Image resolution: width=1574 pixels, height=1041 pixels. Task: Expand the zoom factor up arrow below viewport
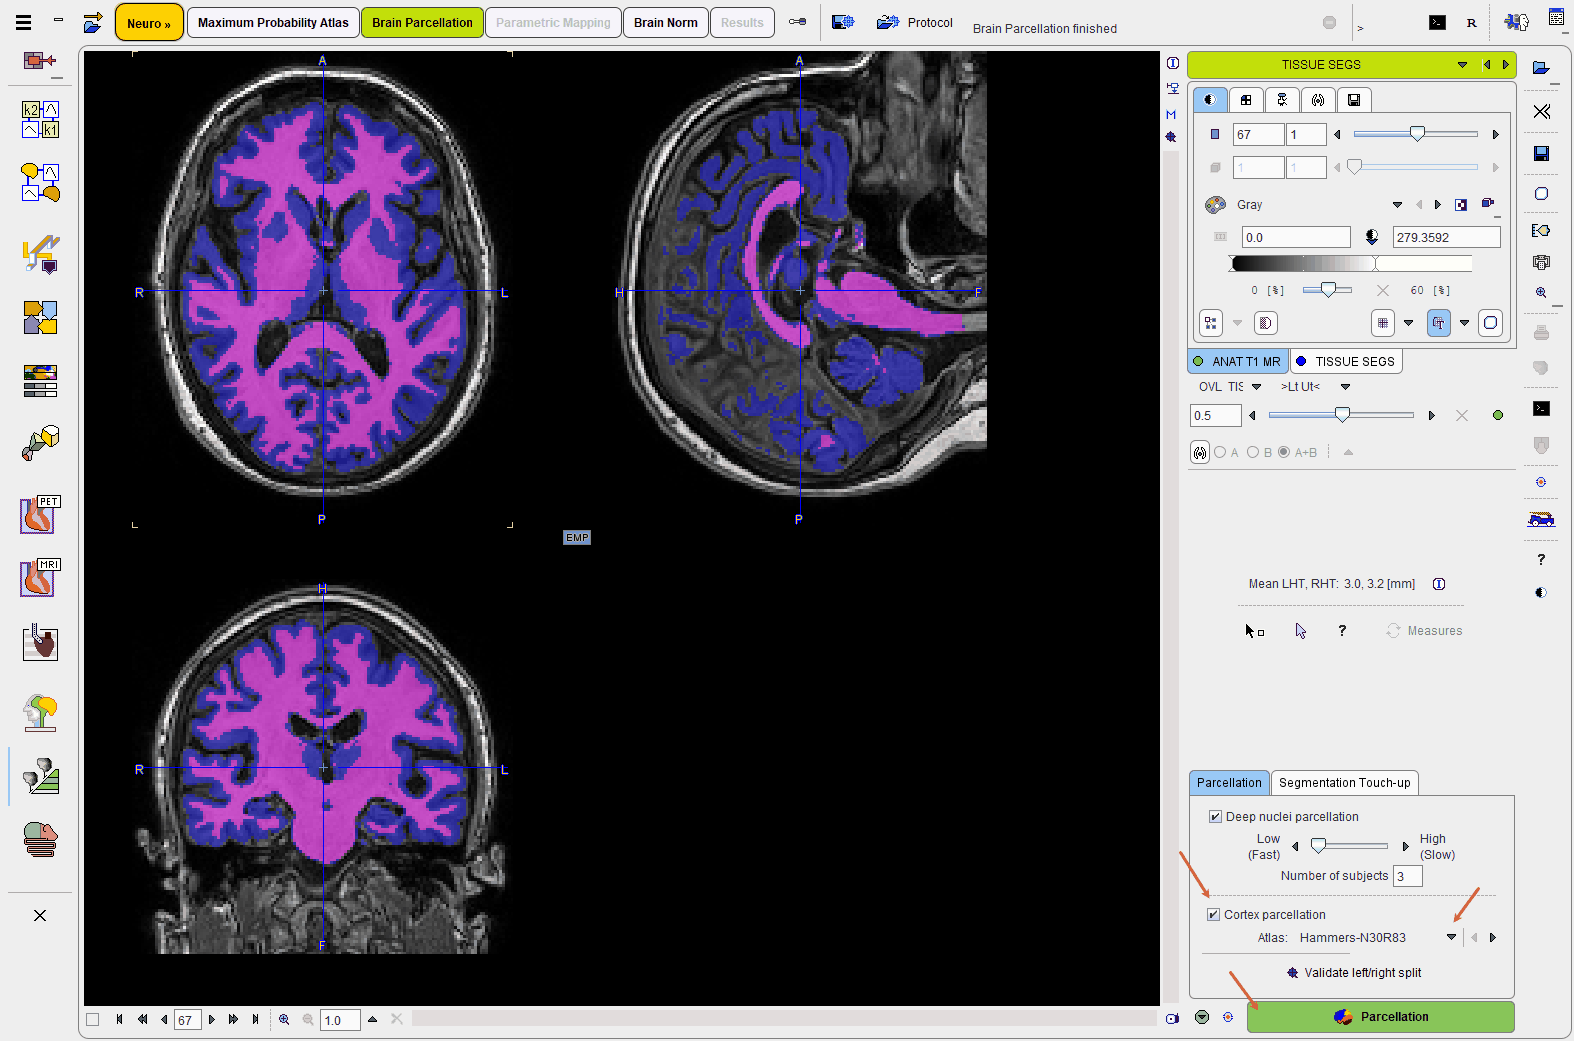[x=372, y=1019]
